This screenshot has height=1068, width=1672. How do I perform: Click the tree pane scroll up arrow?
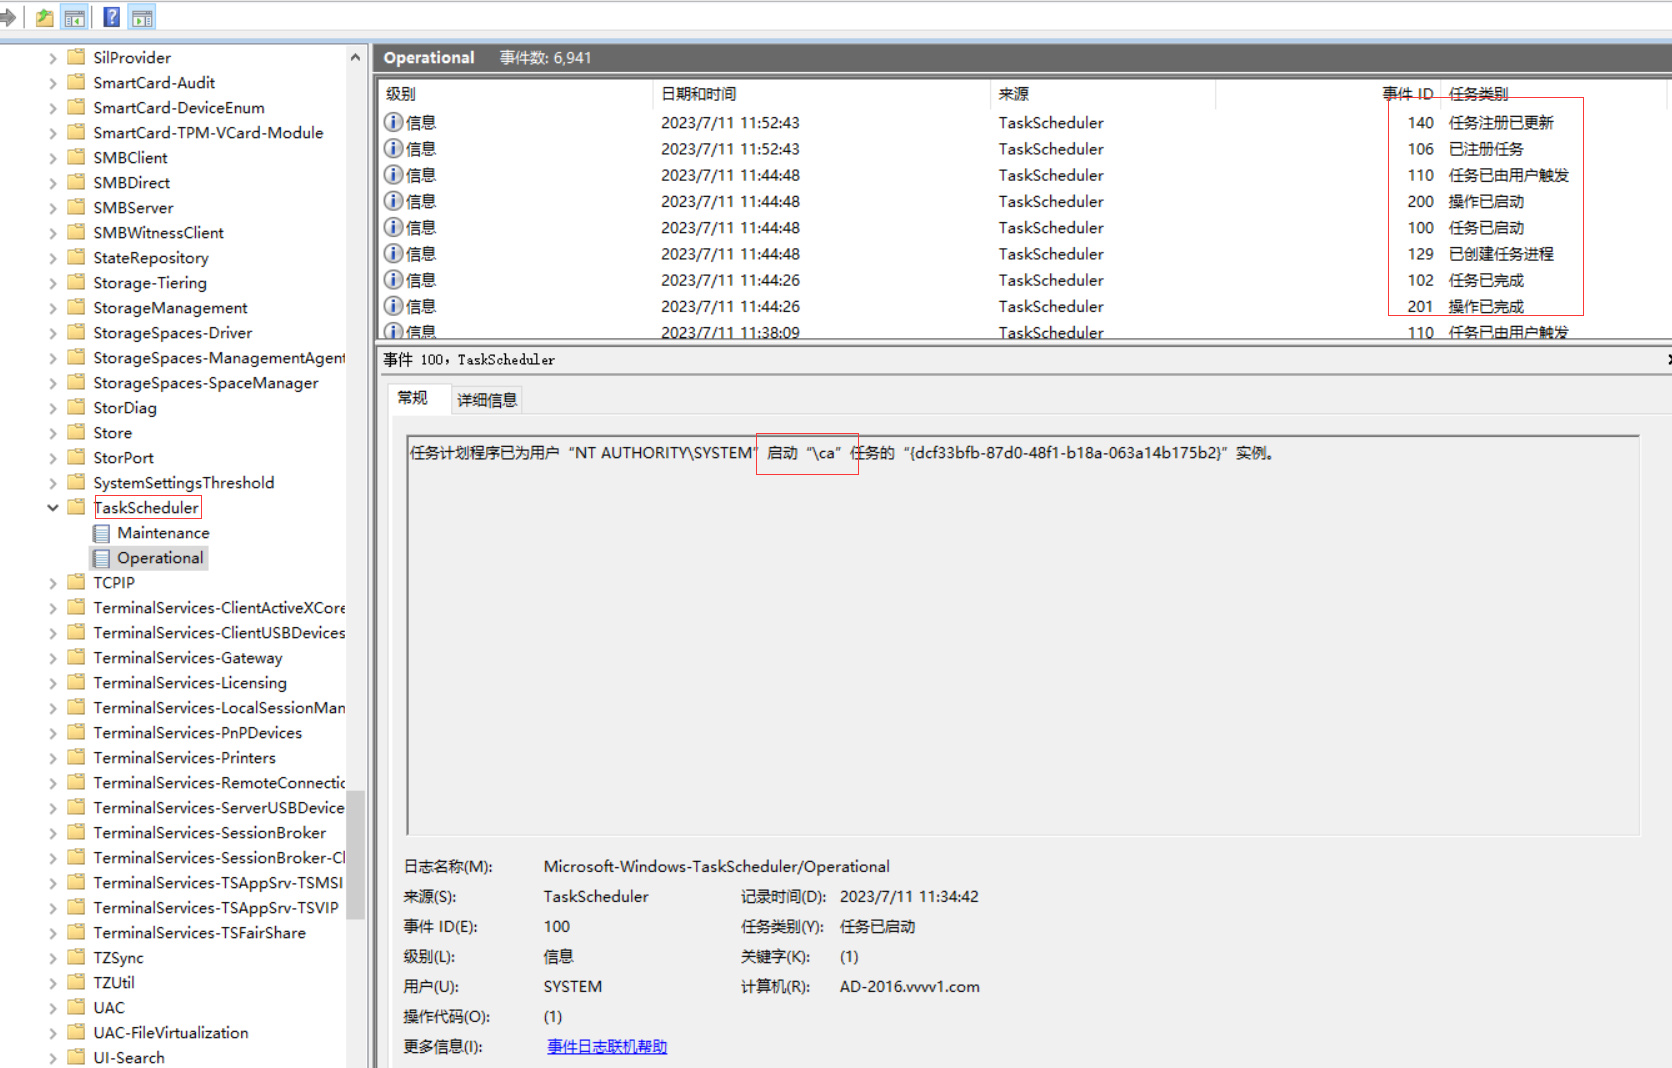(355, 58)
